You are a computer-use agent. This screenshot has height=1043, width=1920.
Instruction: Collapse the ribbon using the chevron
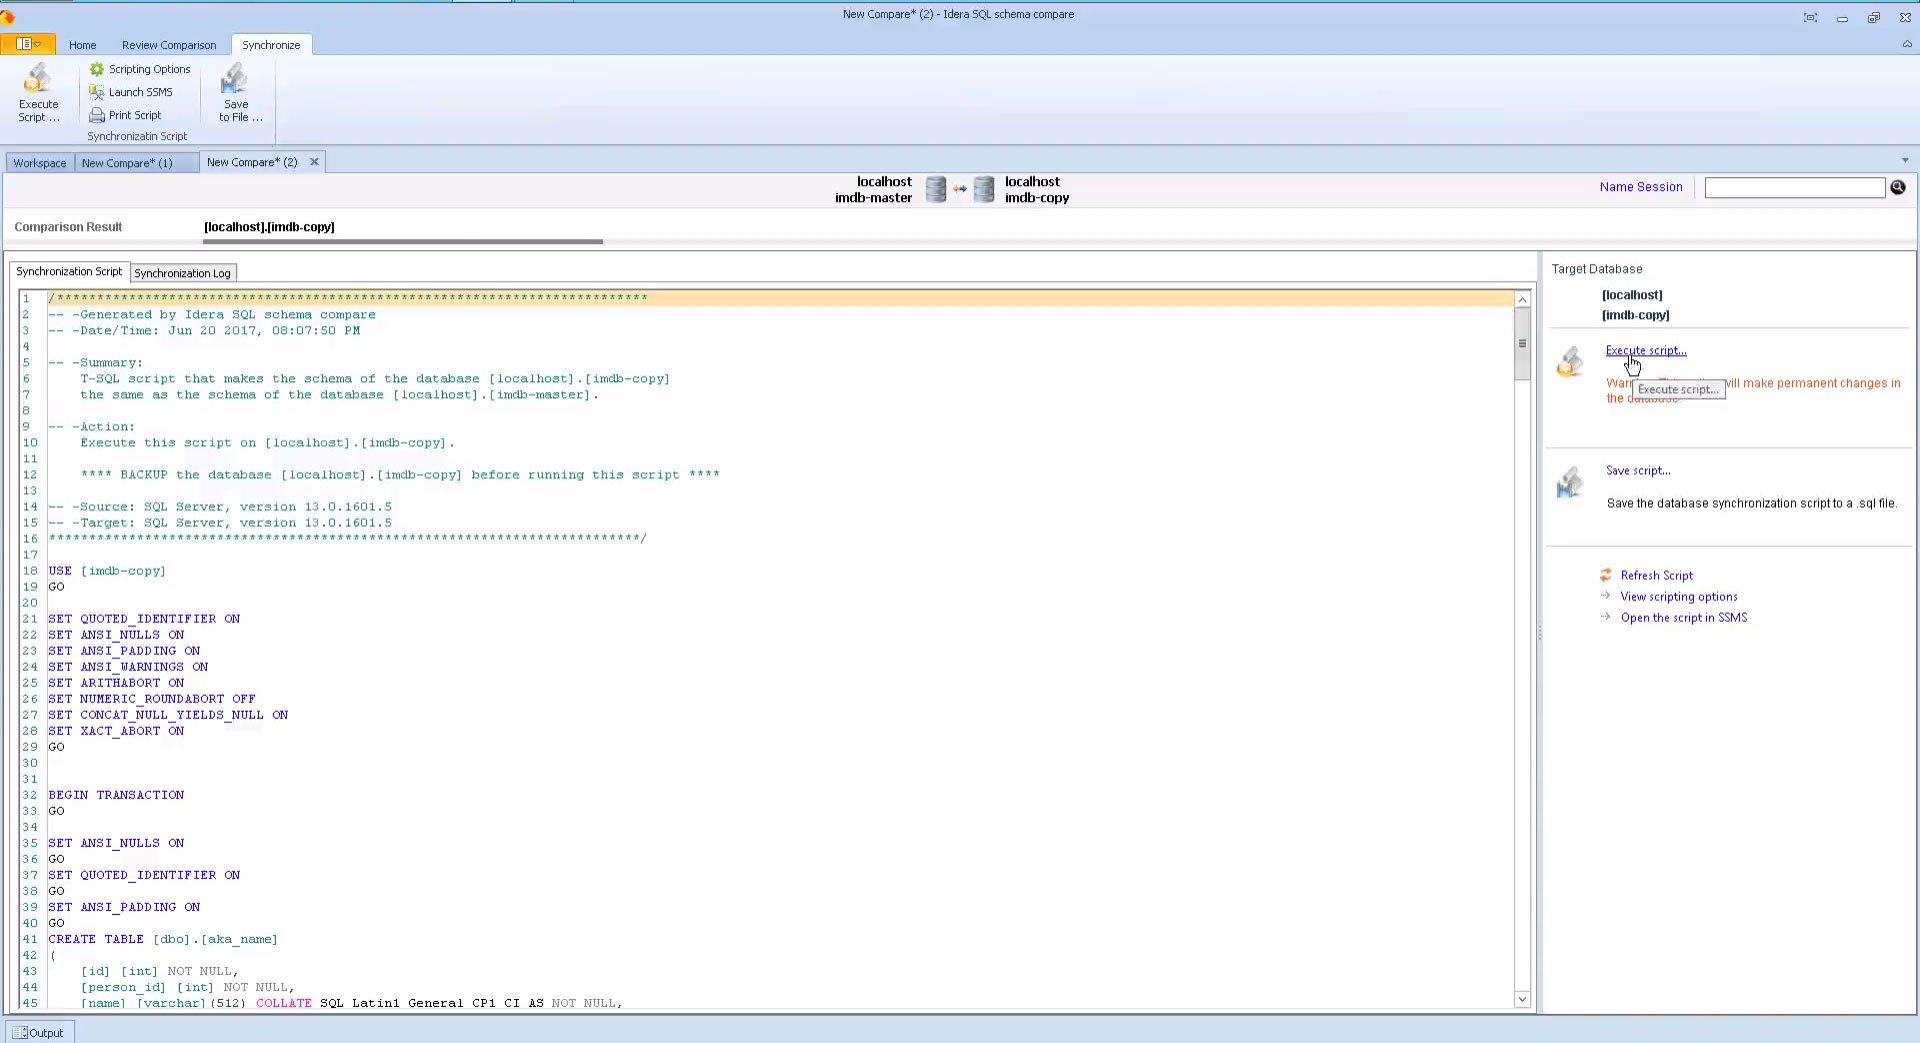[1906, 45]
